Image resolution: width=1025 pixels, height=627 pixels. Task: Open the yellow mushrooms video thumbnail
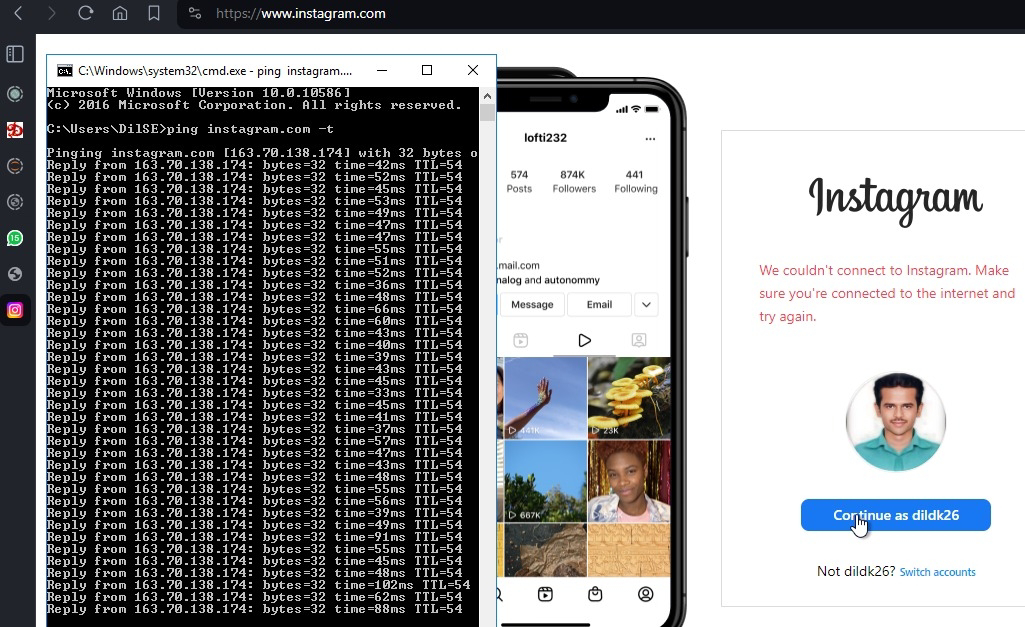[629, 398]
